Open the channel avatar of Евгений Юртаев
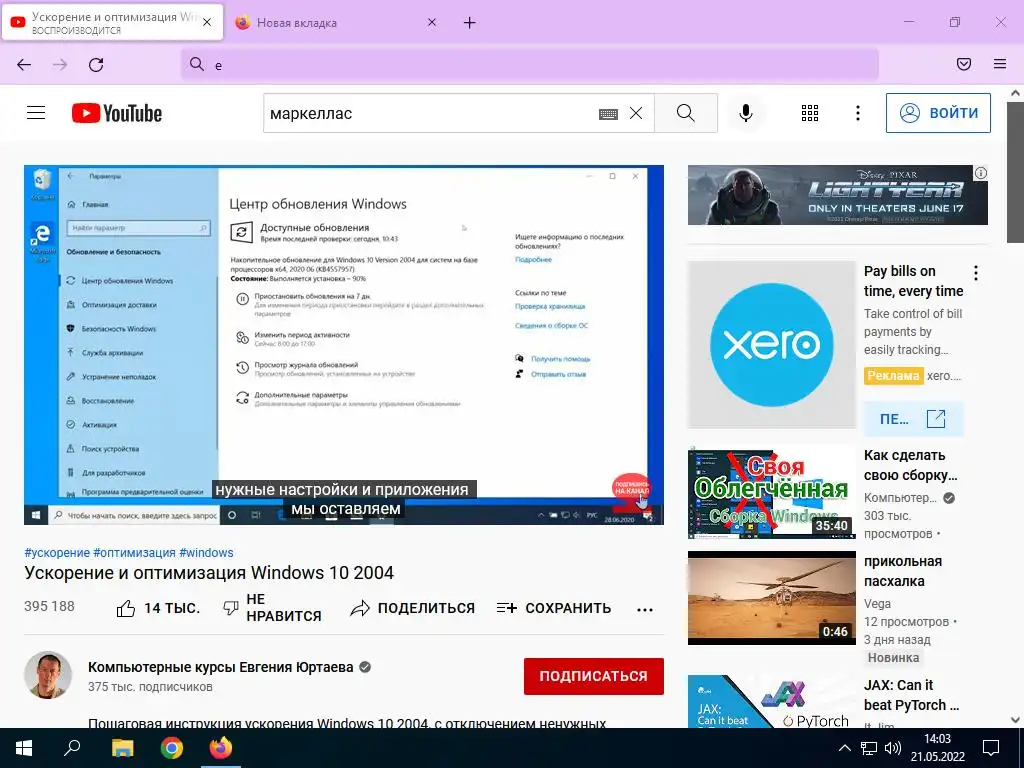 (48, 675)
